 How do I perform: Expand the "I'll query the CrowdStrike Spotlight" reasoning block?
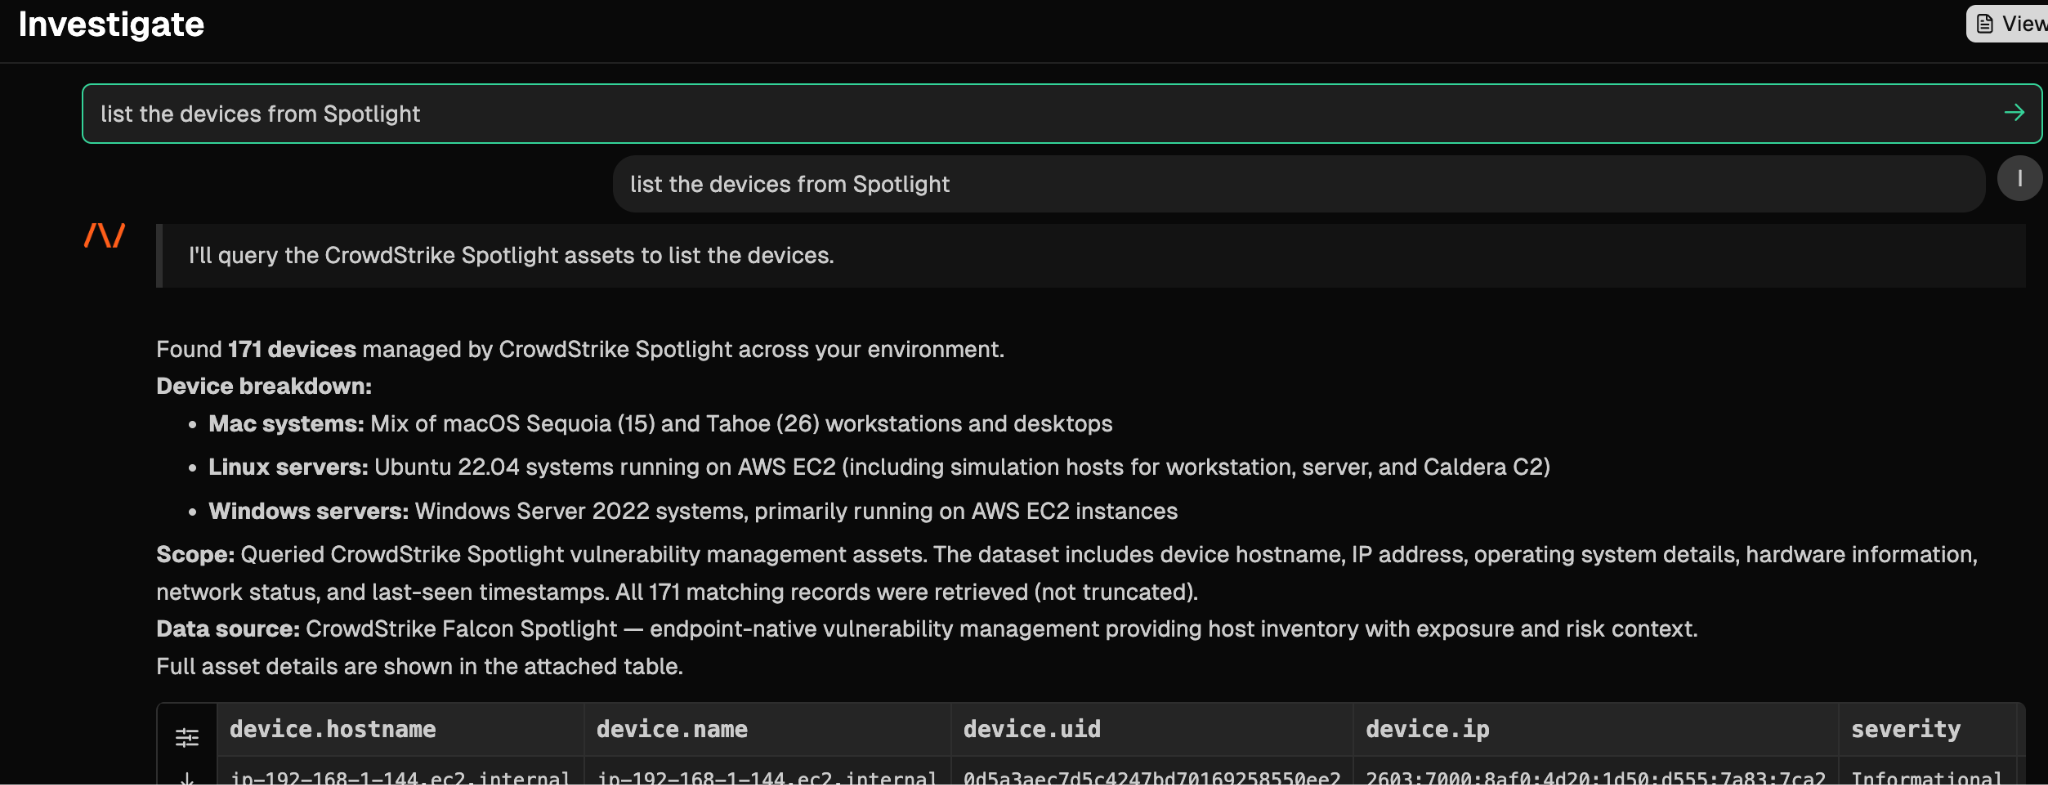(x=1091, y=255)
